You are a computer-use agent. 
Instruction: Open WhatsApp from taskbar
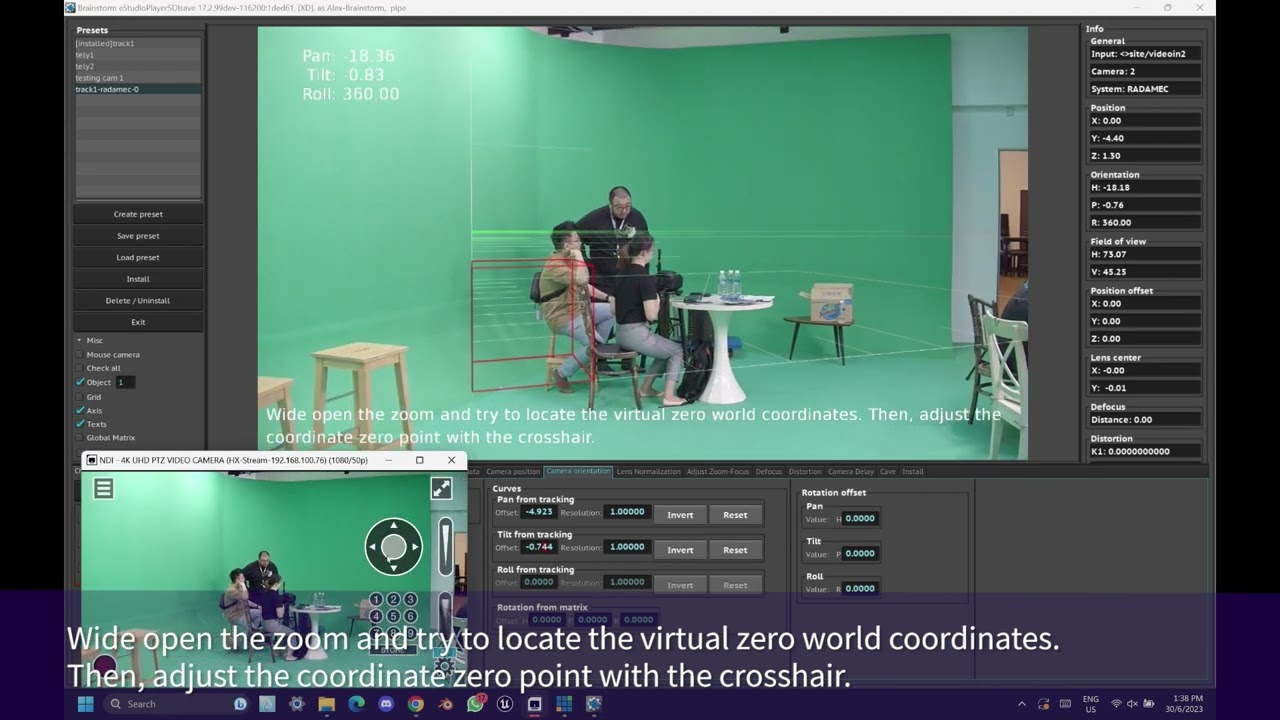[x=475, y=704]
